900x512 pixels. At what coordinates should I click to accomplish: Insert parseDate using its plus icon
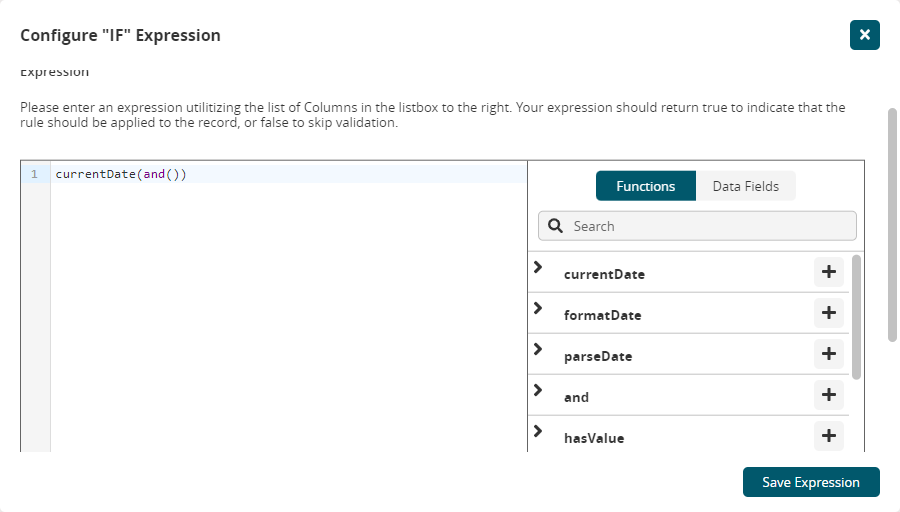coord(828,354)
